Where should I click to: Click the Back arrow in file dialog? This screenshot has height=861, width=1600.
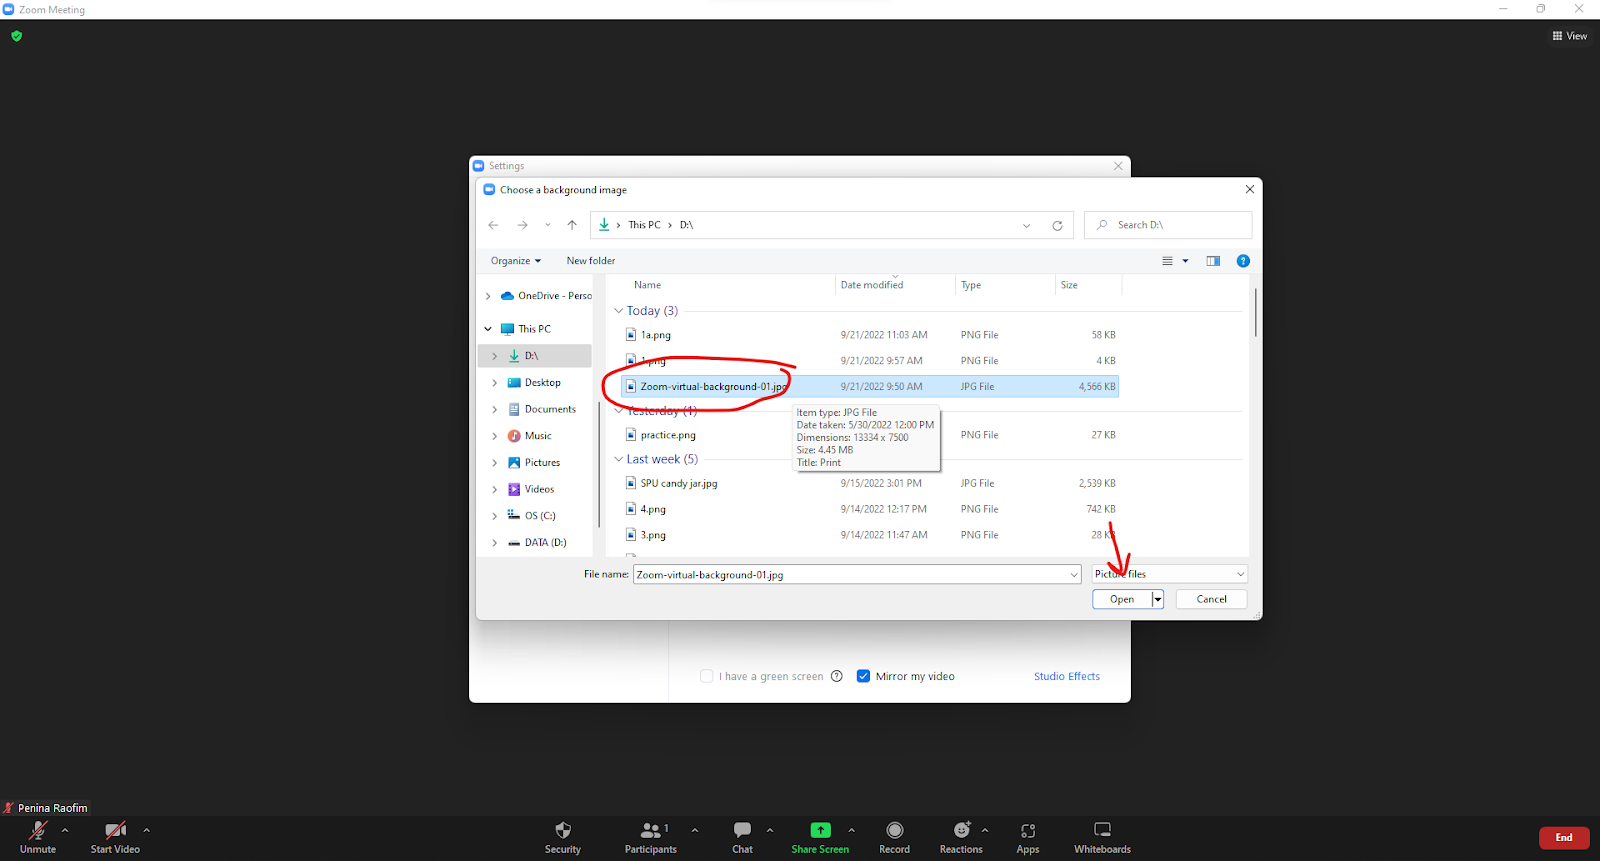coord(493,225)
